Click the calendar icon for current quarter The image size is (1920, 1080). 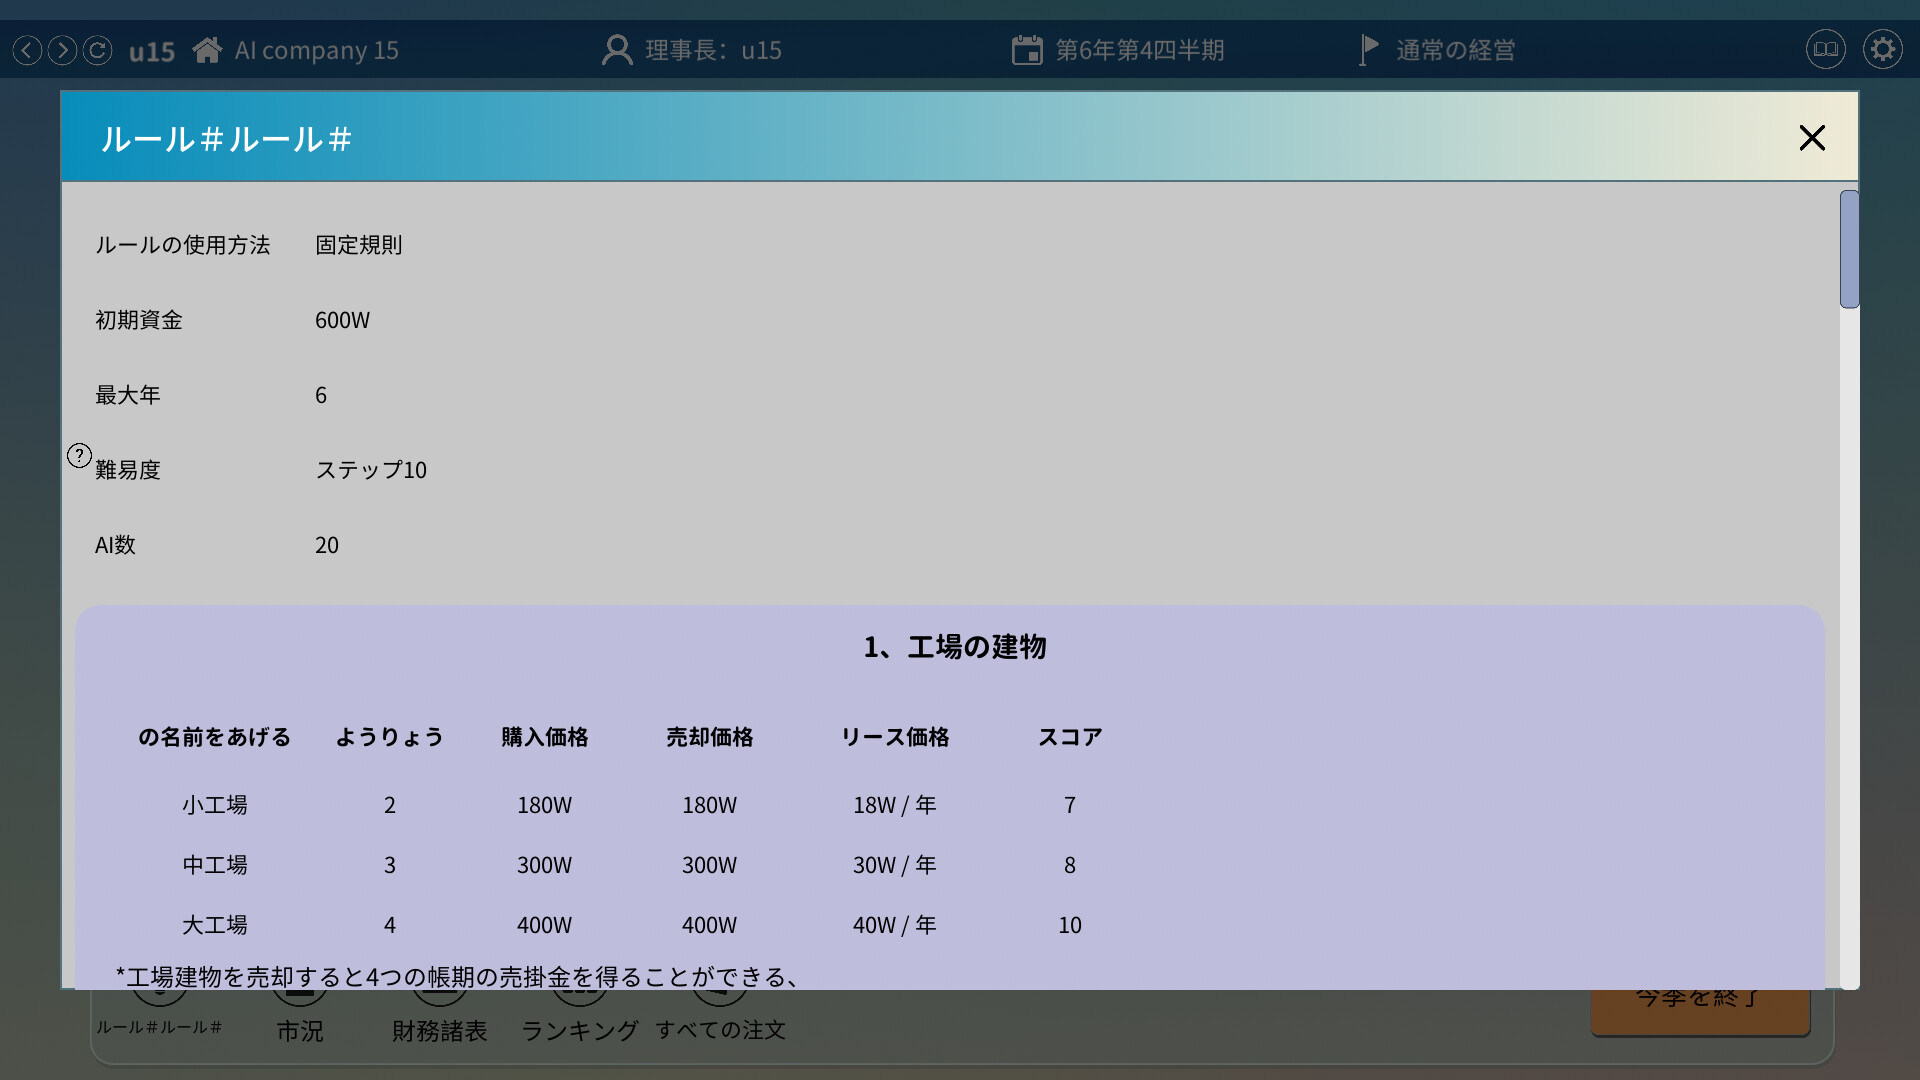click(x=1027, y=50)
